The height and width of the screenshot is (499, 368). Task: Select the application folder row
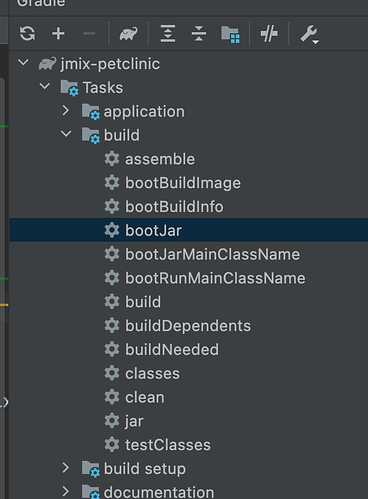coord(189,111)
